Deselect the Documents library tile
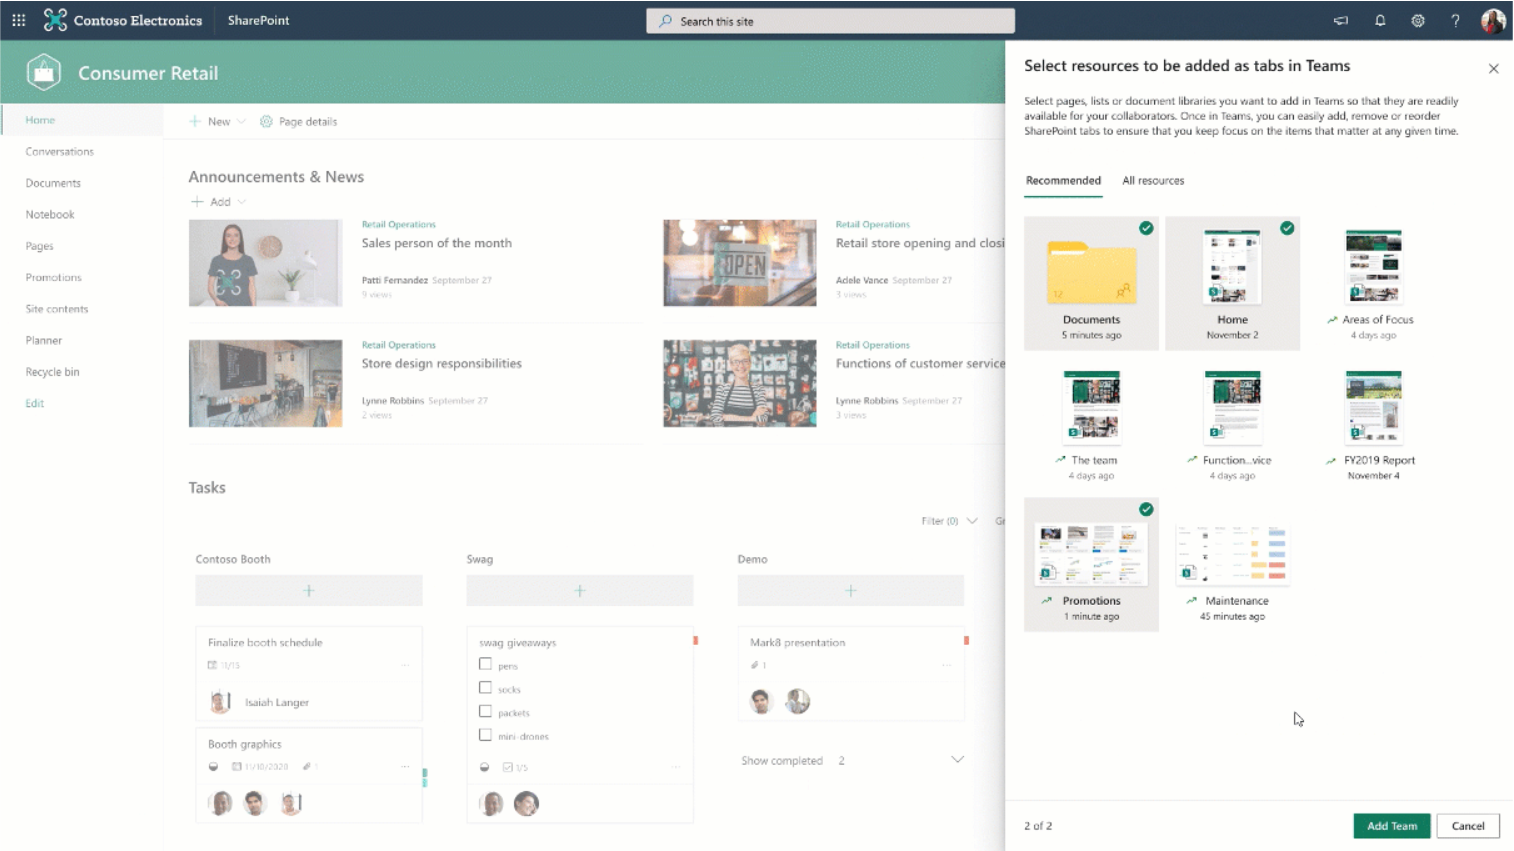This screenshot has width=1514, height=851. tap(1091, 283)
